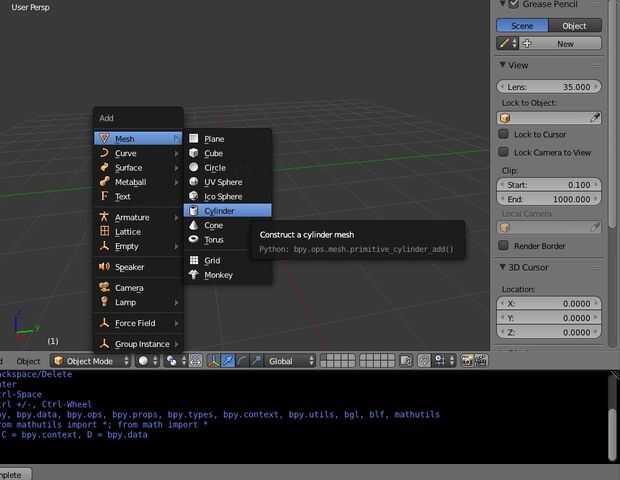Add the Monkey mesh
Viewport: 620px width, 480px height.
[228, 275]
